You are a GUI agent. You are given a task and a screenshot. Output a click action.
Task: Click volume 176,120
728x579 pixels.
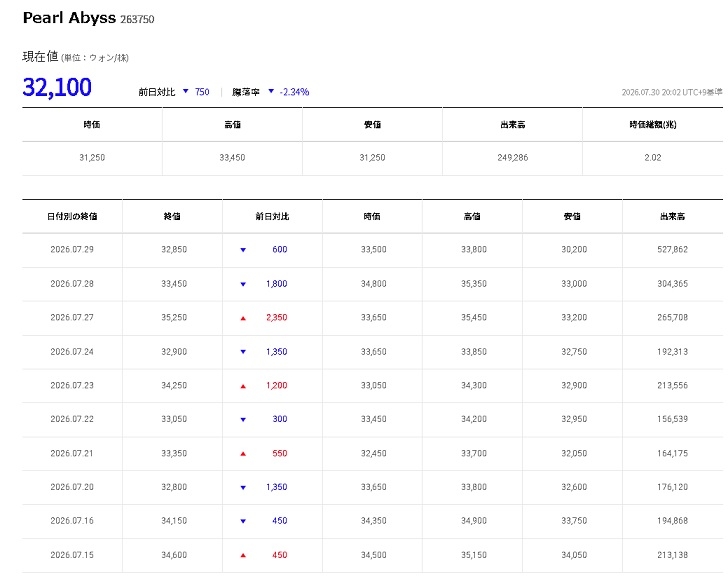point(672,487)
